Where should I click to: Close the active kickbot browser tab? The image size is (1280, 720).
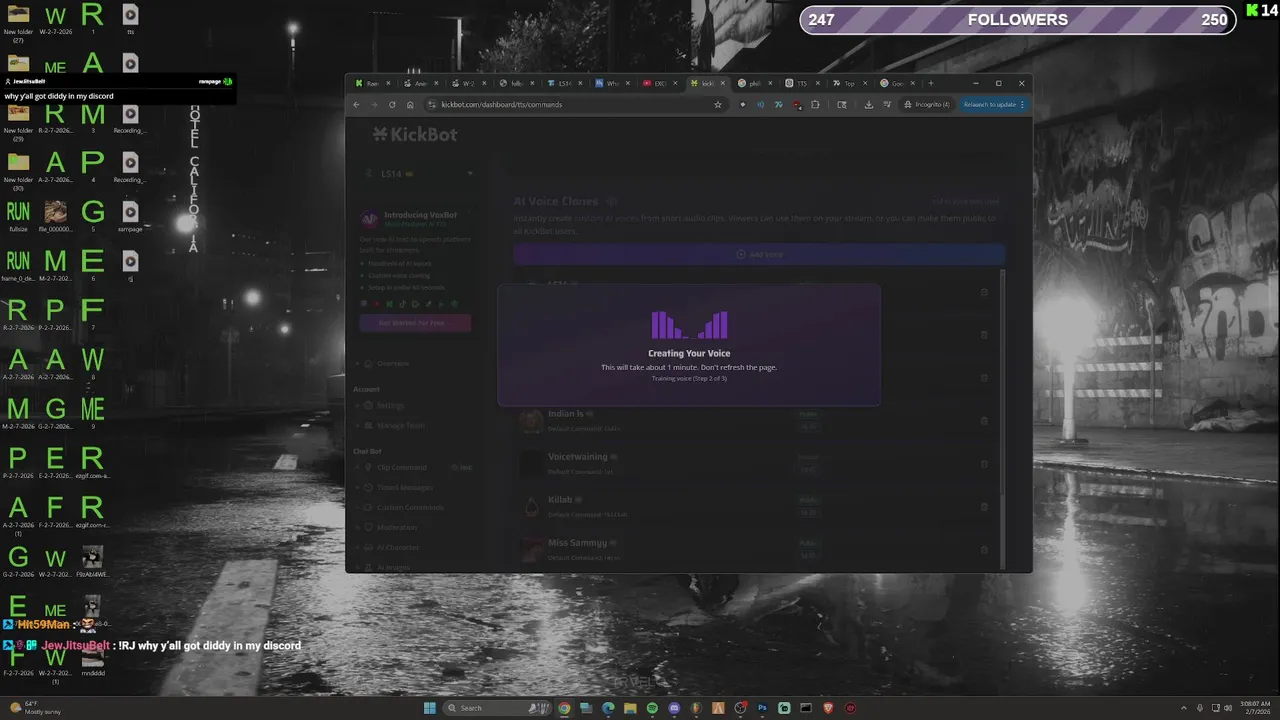(723, 83)
